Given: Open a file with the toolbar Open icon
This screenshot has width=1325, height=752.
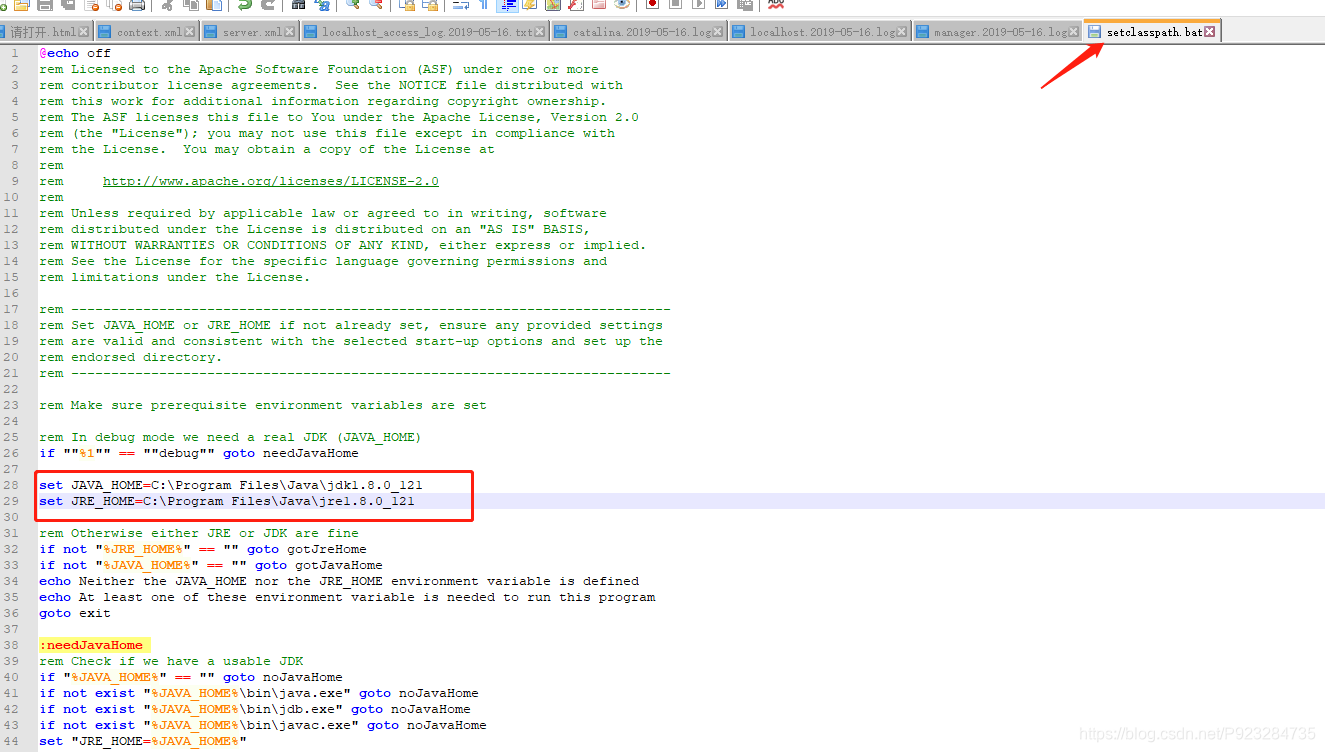Looking at the screenshot, I should click(22, 5).
